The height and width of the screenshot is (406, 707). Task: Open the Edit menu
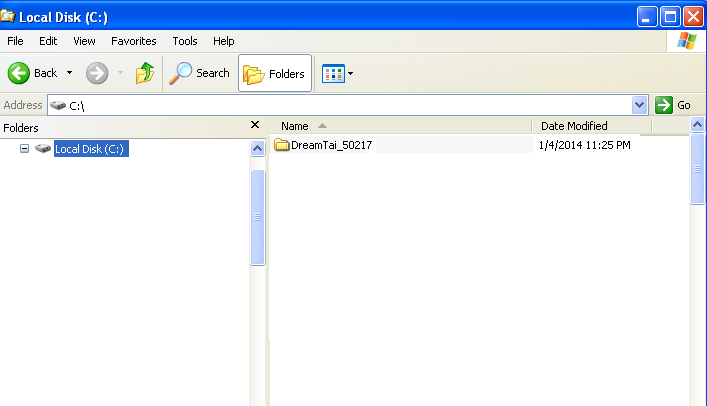point(48,41)
